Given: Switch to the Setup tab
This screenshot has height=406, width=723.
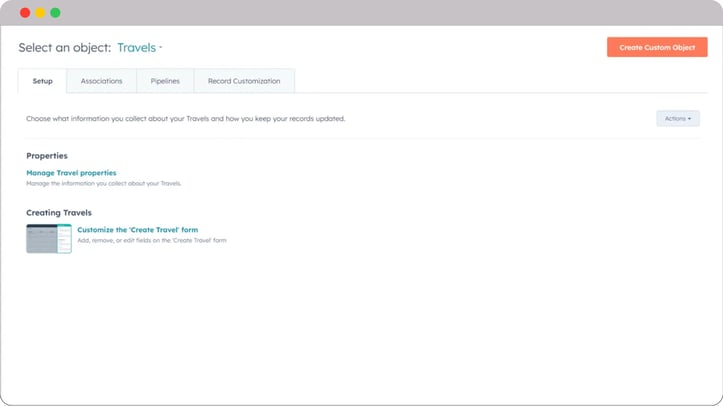Looking at the screenshot, I should 42,81.
